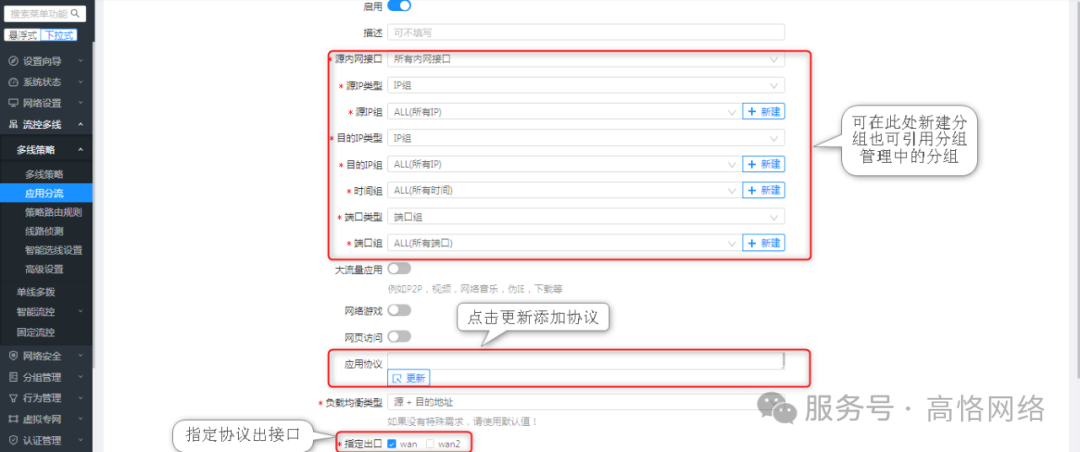Viewport: 1080px width, 452px height.
Task: Select the 应用分流 menu item
Action: point(44,193)
